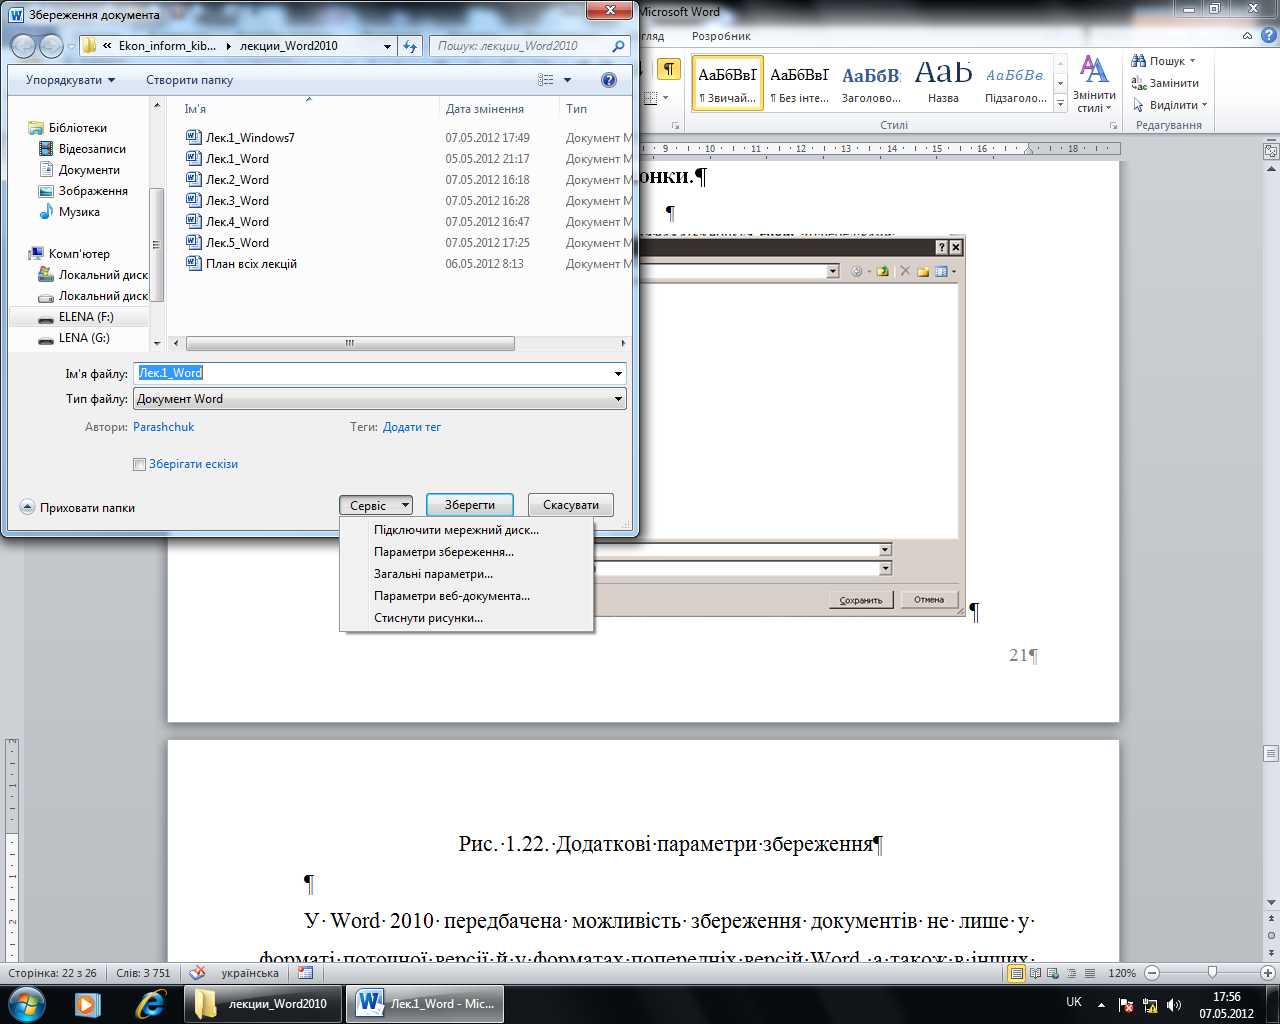Choose Параметри веб-документа... from the menu
1280x1024 pixels.
452,596
